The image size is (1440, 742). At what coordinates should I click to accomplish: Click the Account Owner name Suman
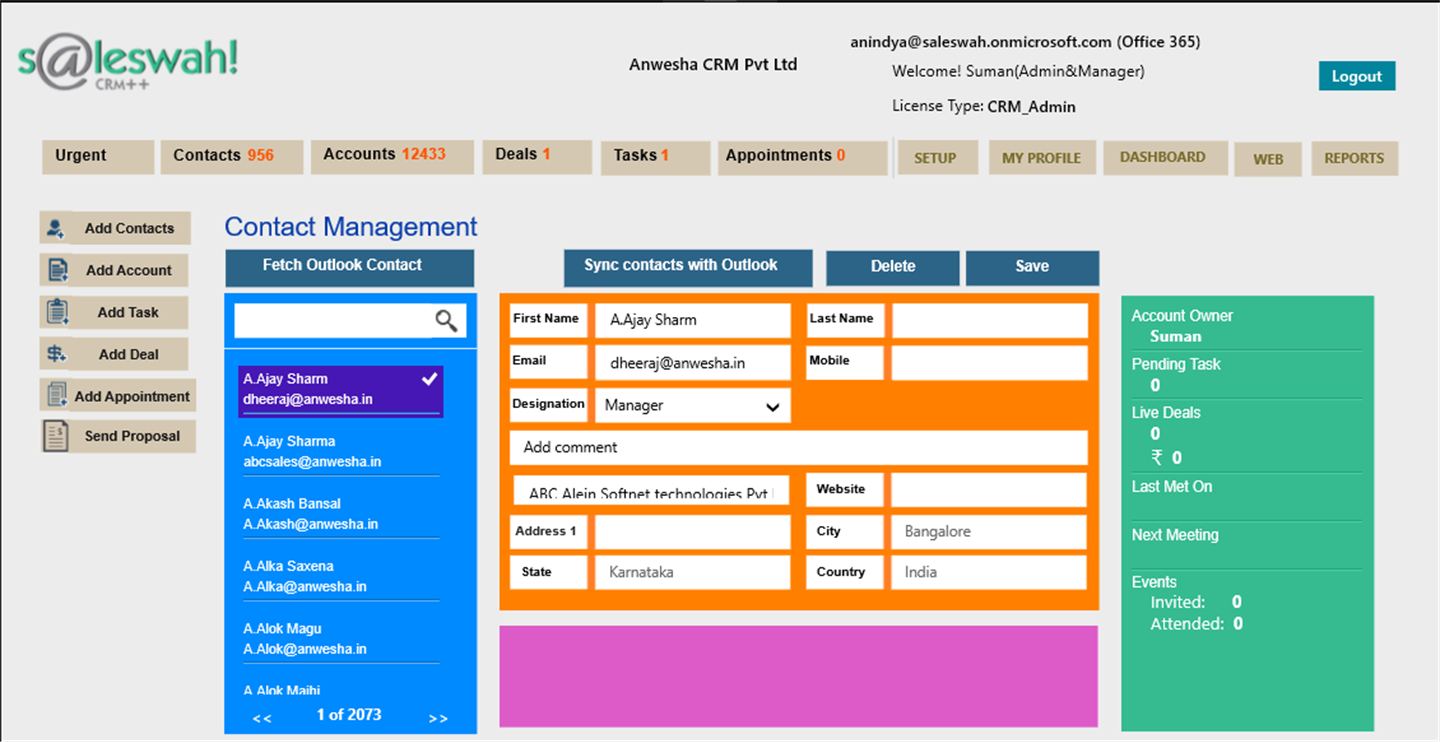click(x=1175, y=337)
